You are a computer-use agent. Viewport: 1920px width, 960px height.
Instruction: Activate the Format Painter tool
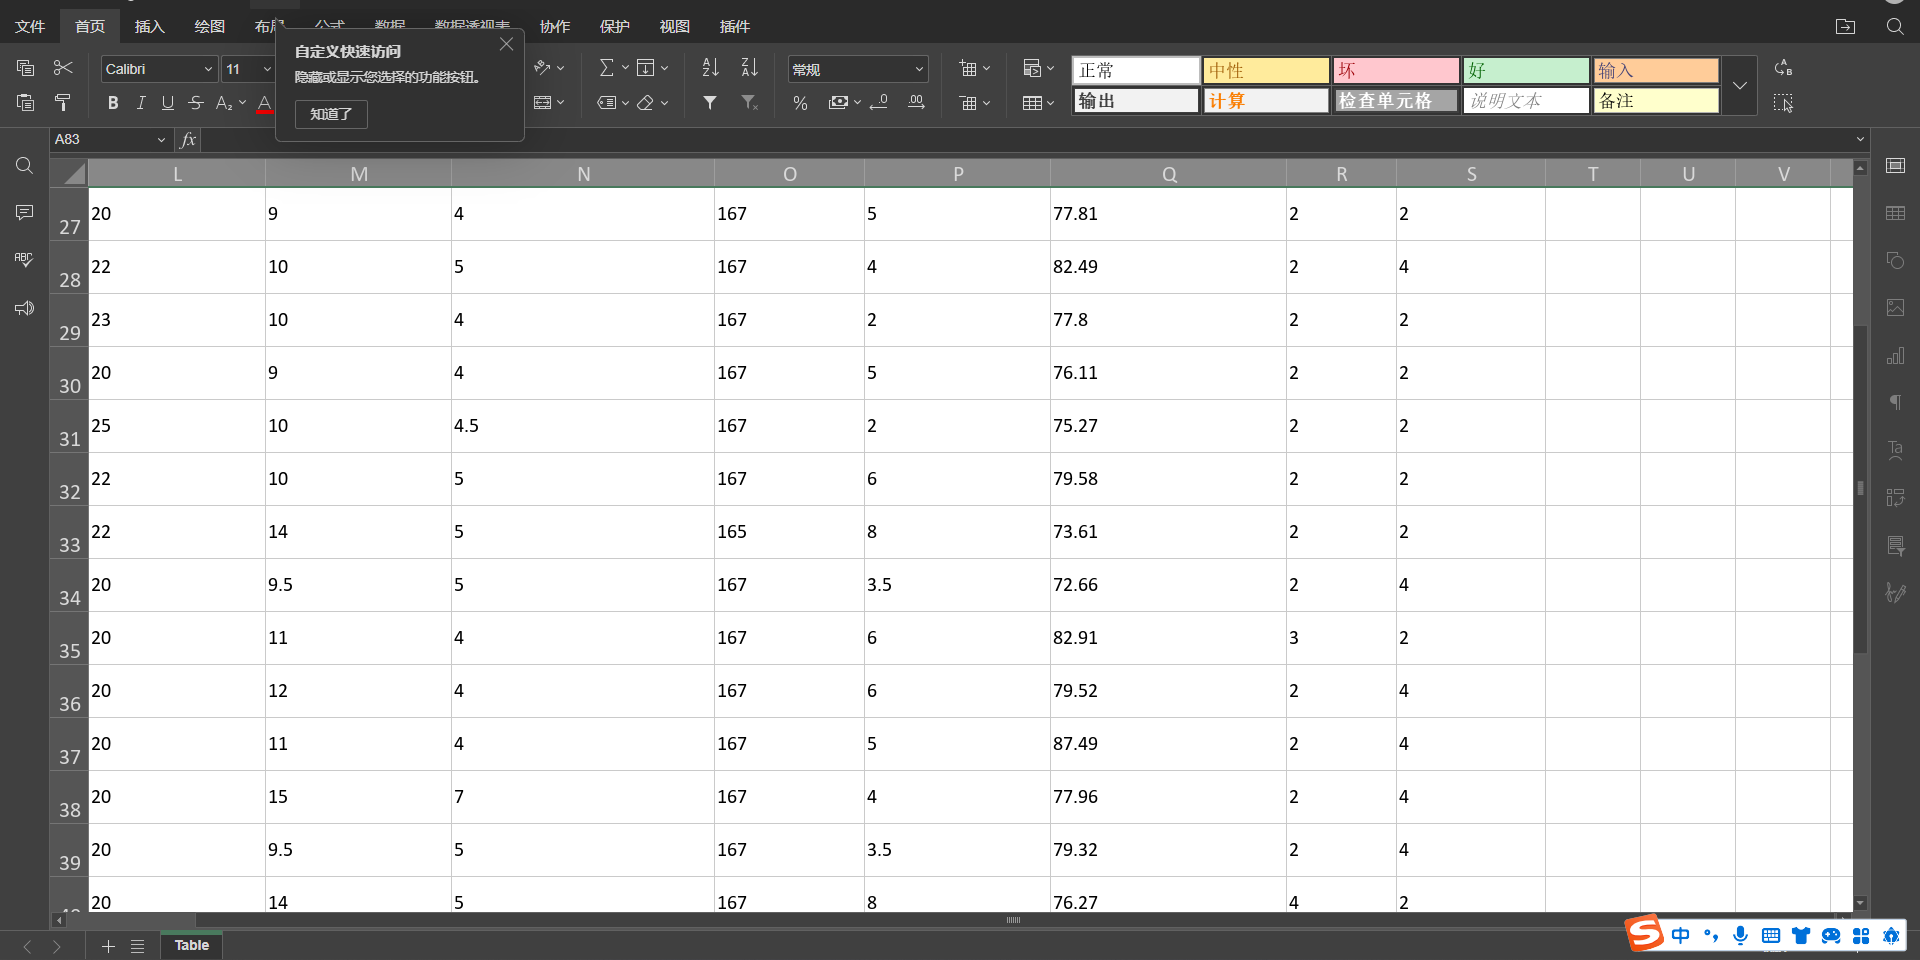[63, 102]
